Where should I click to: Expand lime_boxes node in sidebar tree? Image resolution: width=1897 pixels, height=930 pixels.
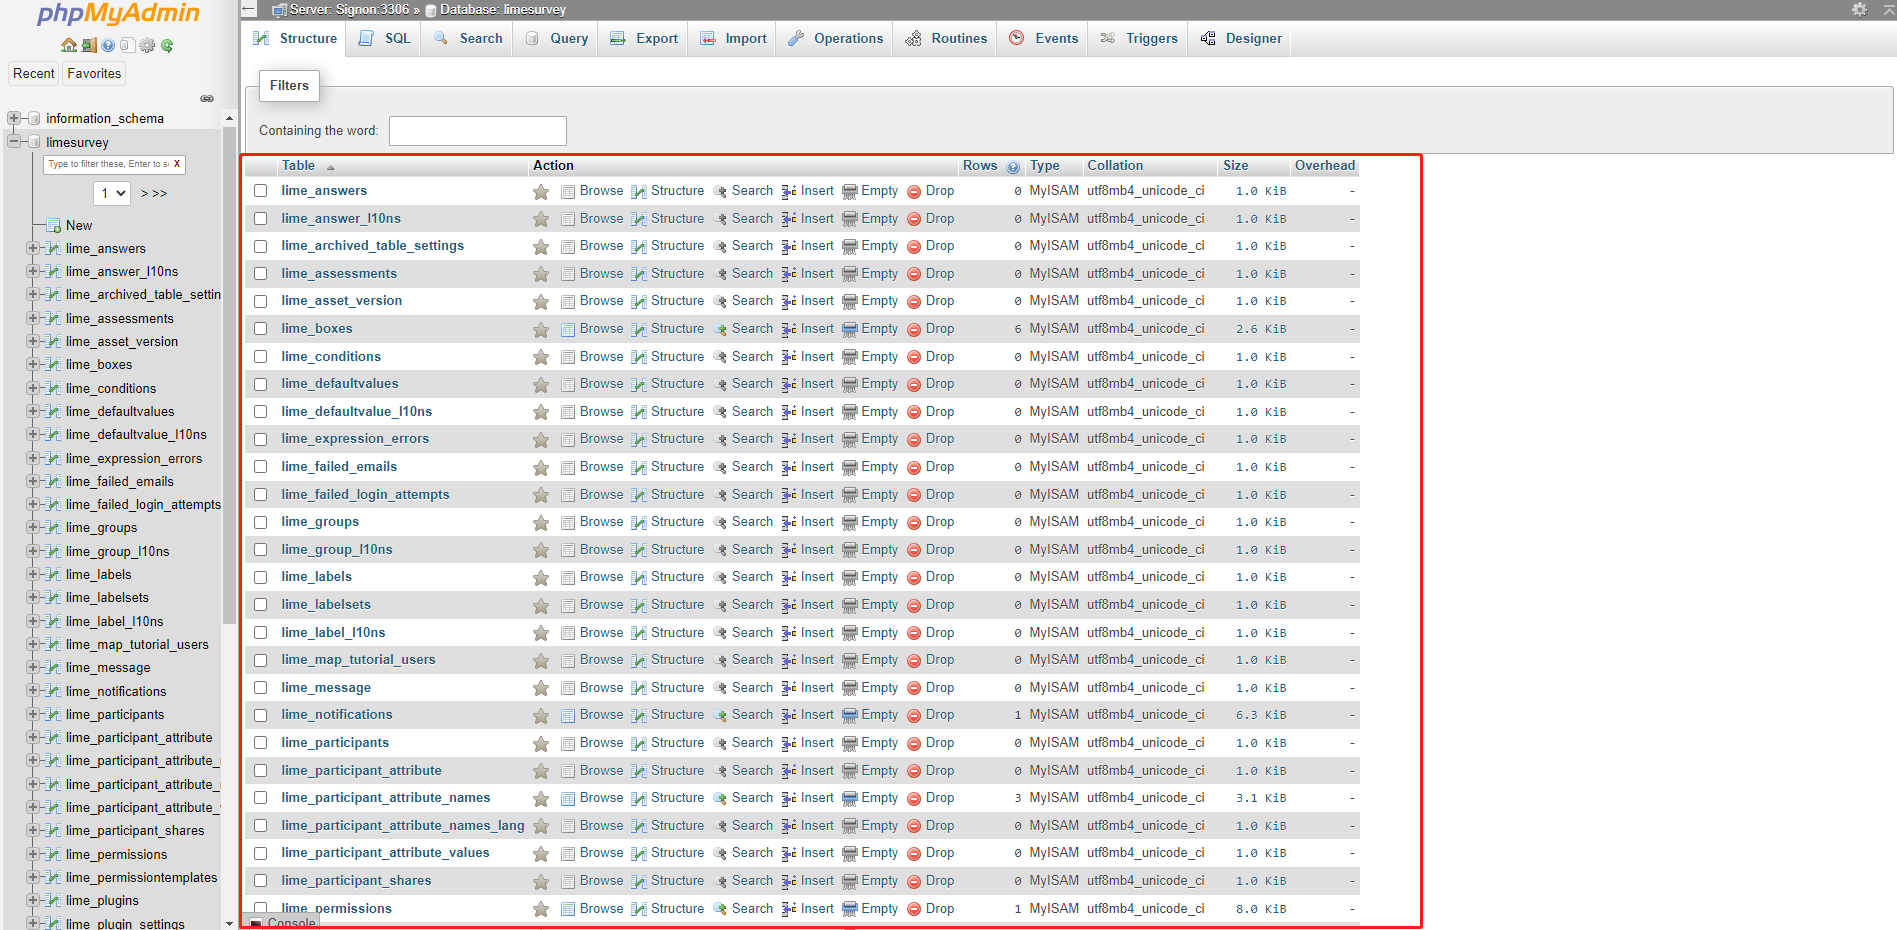[x=33, y=365]
